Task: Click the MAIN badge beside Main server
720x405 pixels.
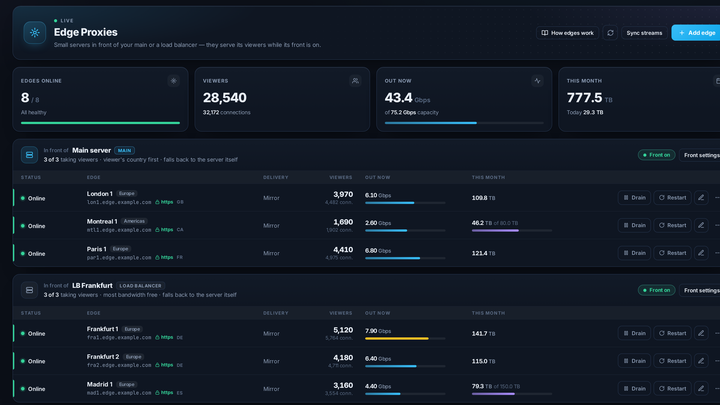Action: (x=124, y=151)
